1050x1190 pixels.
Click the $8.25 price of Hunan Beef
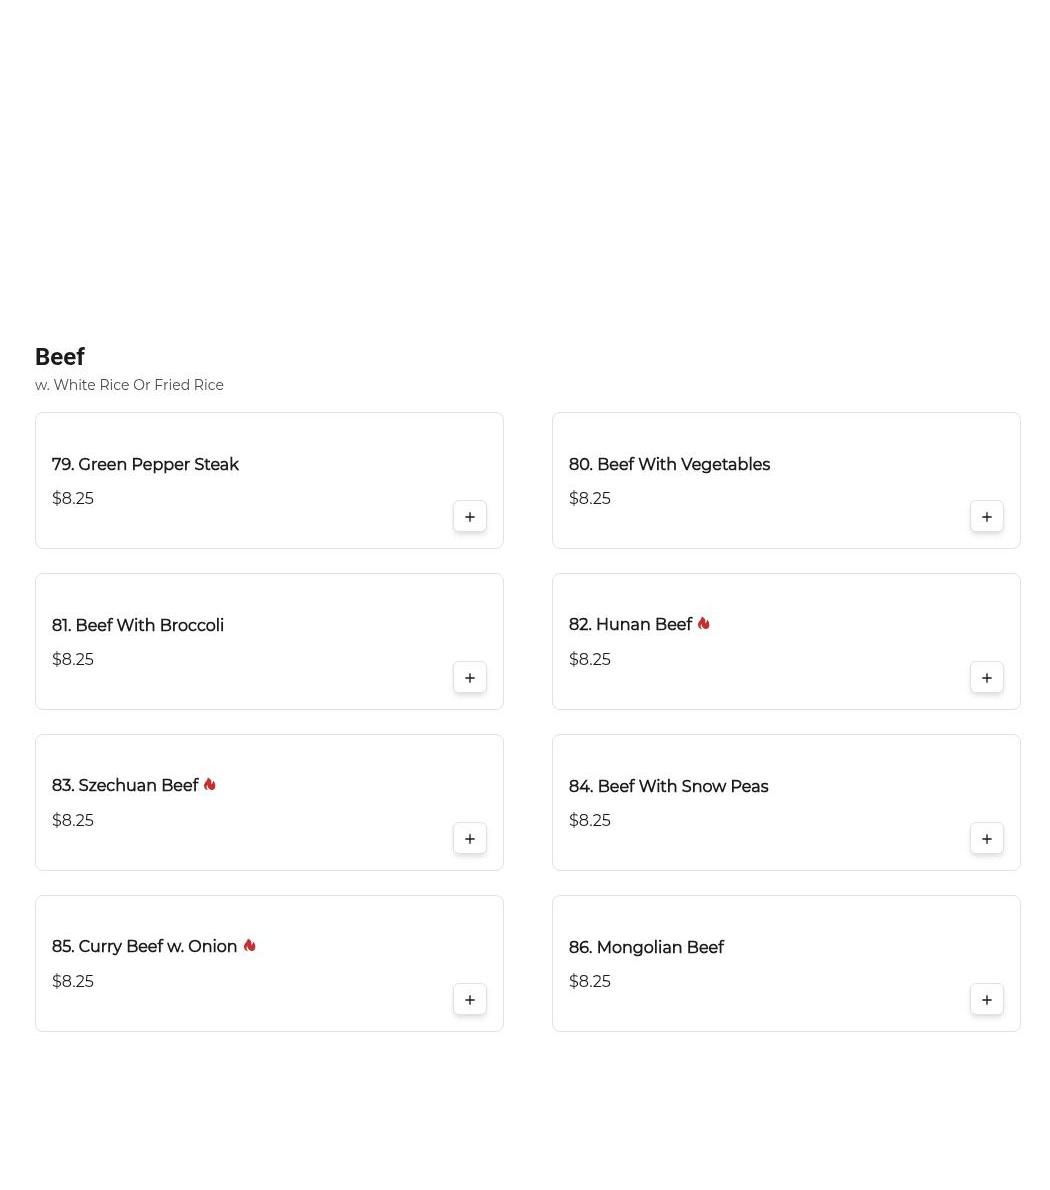(589, 659)
